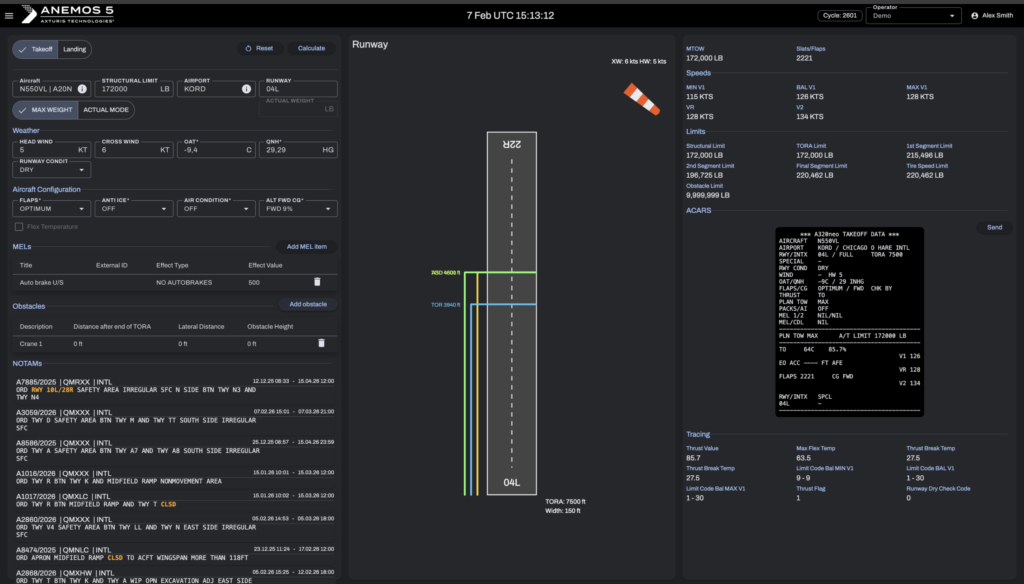Delete the Crane 1 obstacle row

pos(321,343)
